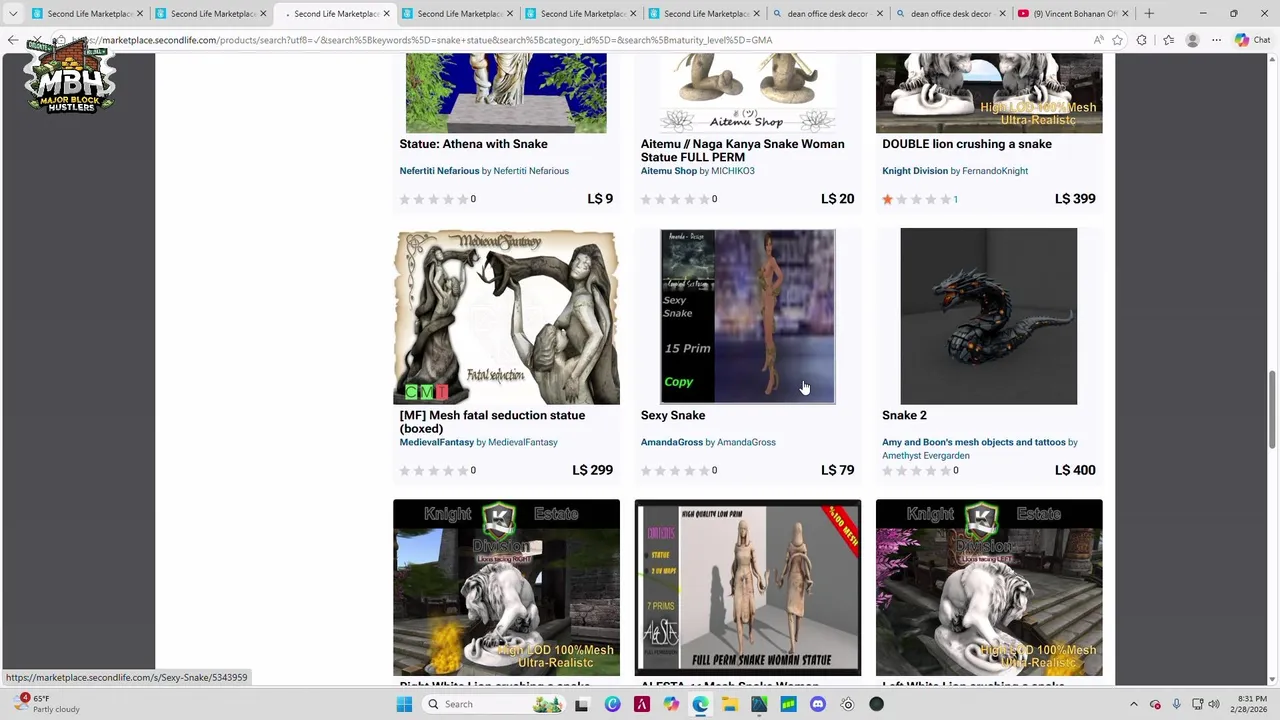Open the black circle app in taskbar
1280x720 pixels.
tap(877, 704)
